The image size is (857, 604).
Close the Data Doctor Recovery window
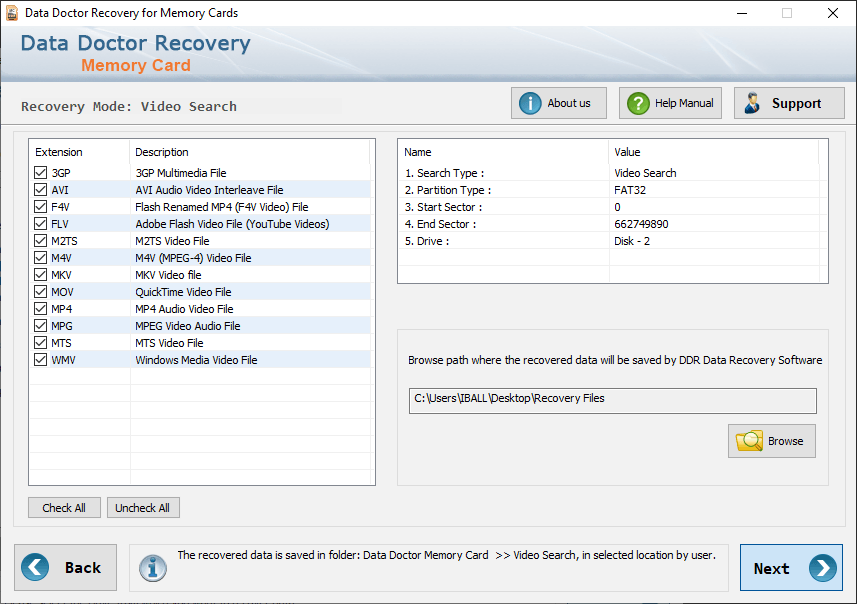[x=832, y=13]
